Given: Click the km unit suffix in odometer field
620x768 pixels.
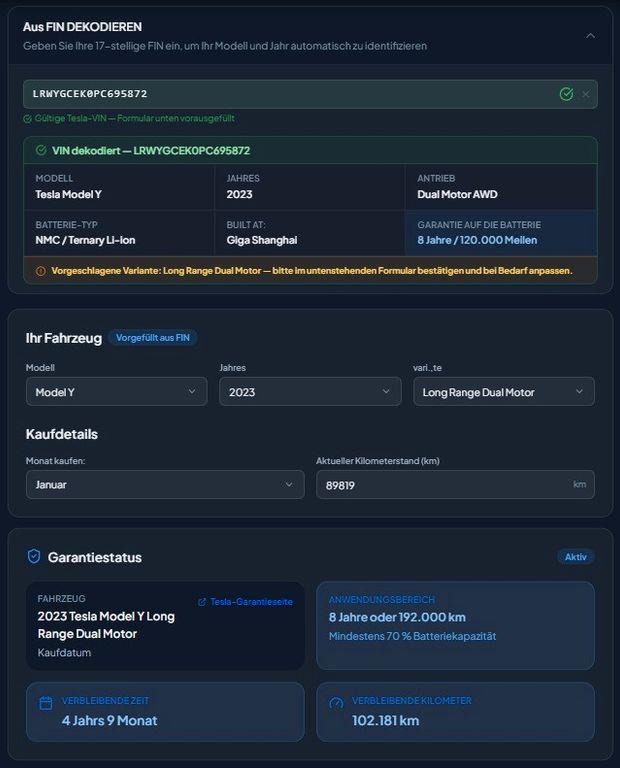Looking at the screenshot, I should pyautogui.click(x=579, y=484).
